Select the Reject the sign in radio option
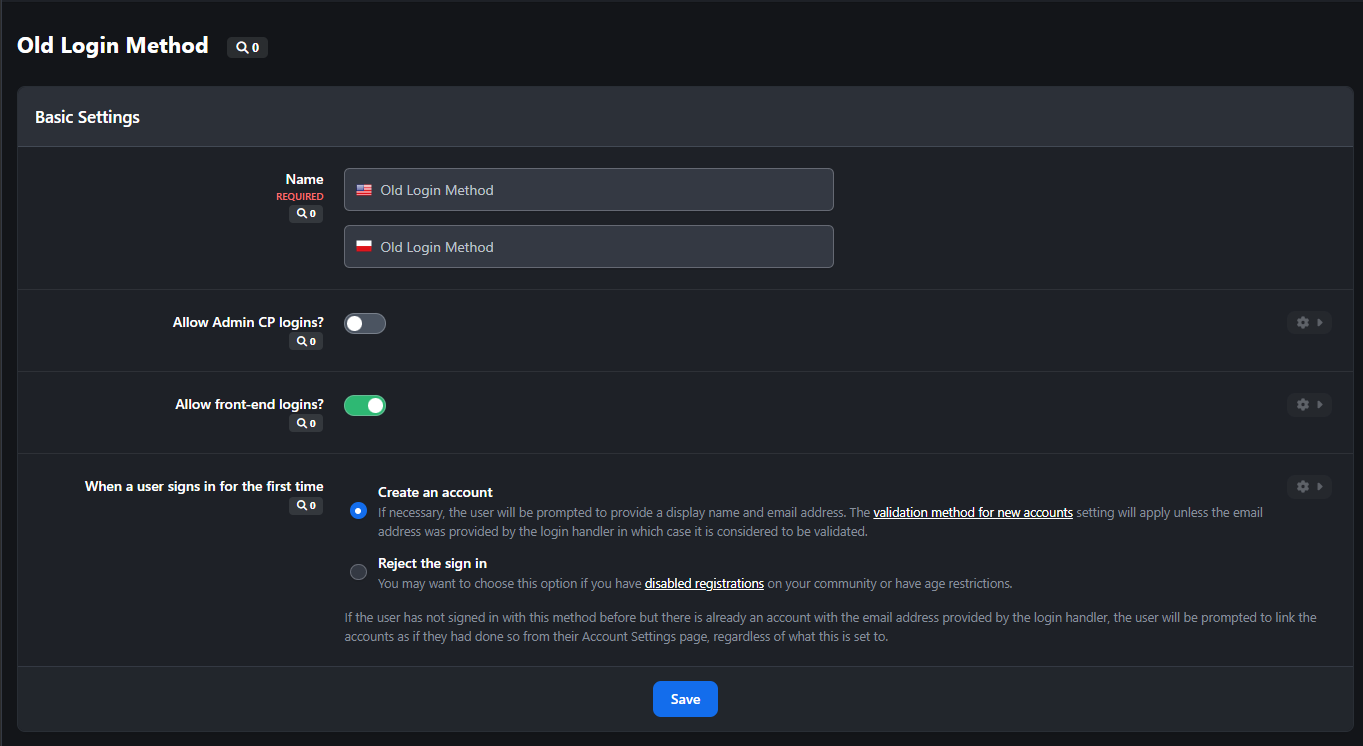The height and width of the screenshot is (746, 1363). coord(358,572)
